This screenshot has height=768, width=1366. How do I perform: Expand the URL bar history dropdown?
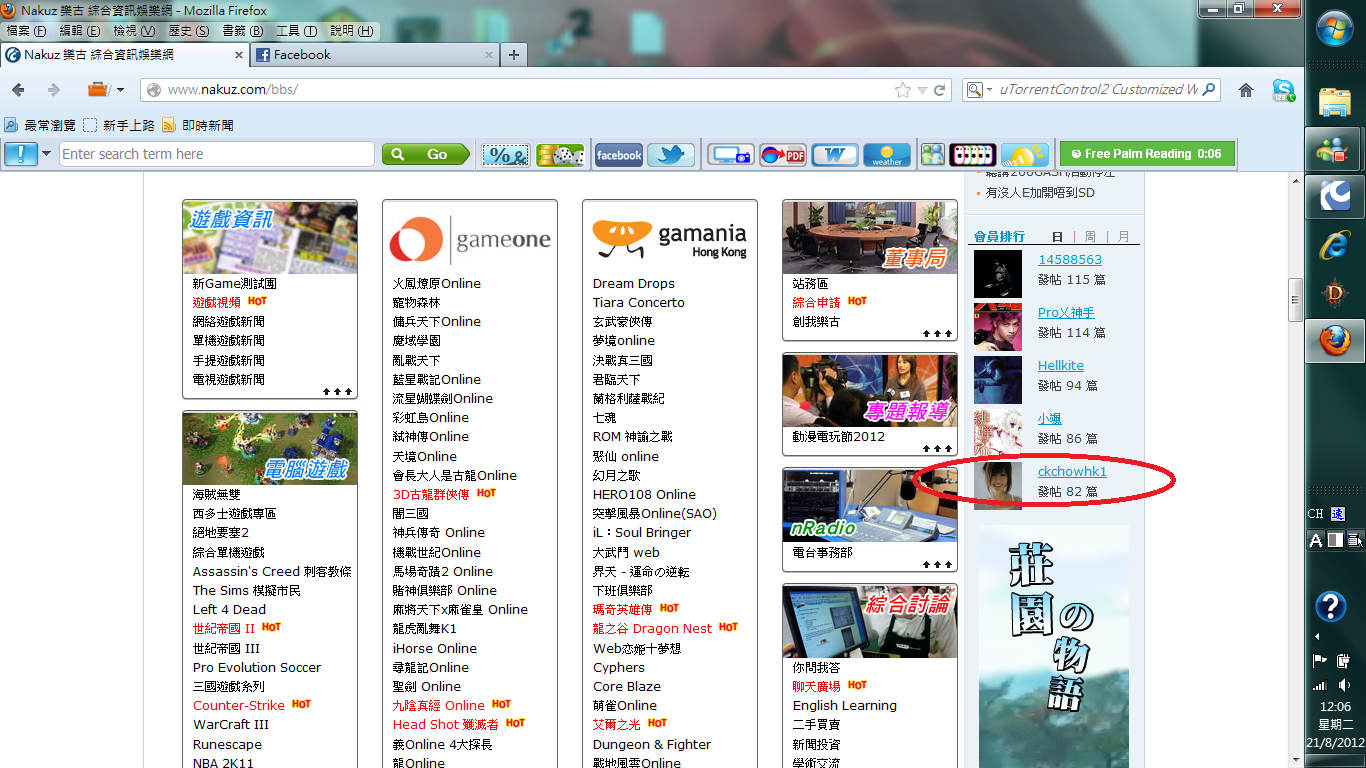pyautogui.click(x=922, y=90)
